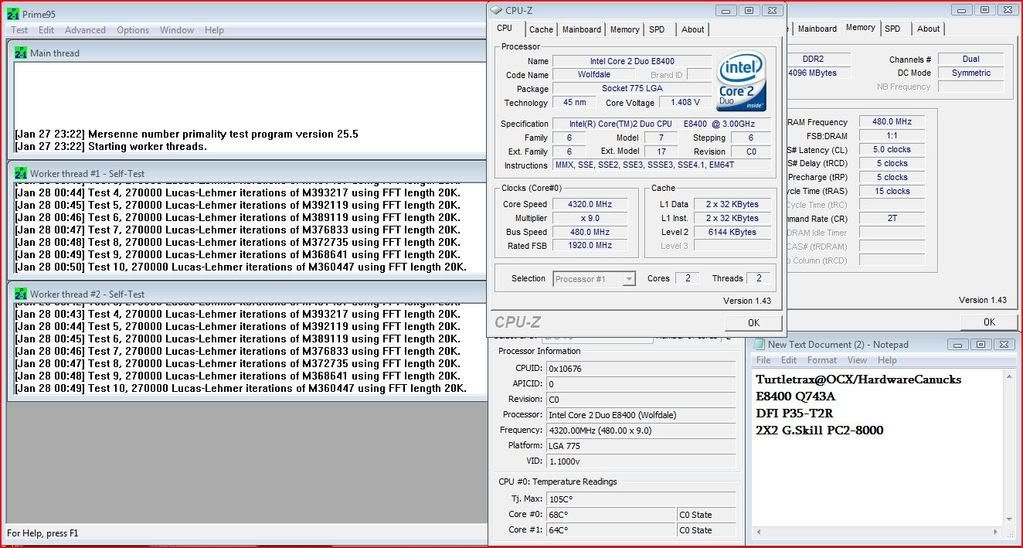Image resolution: width=1023 pixels, height=548 pixels.
Task: Select Mainboard tab in background CPU-Z window
Action: pyautogui.click(x=817, y=29)
